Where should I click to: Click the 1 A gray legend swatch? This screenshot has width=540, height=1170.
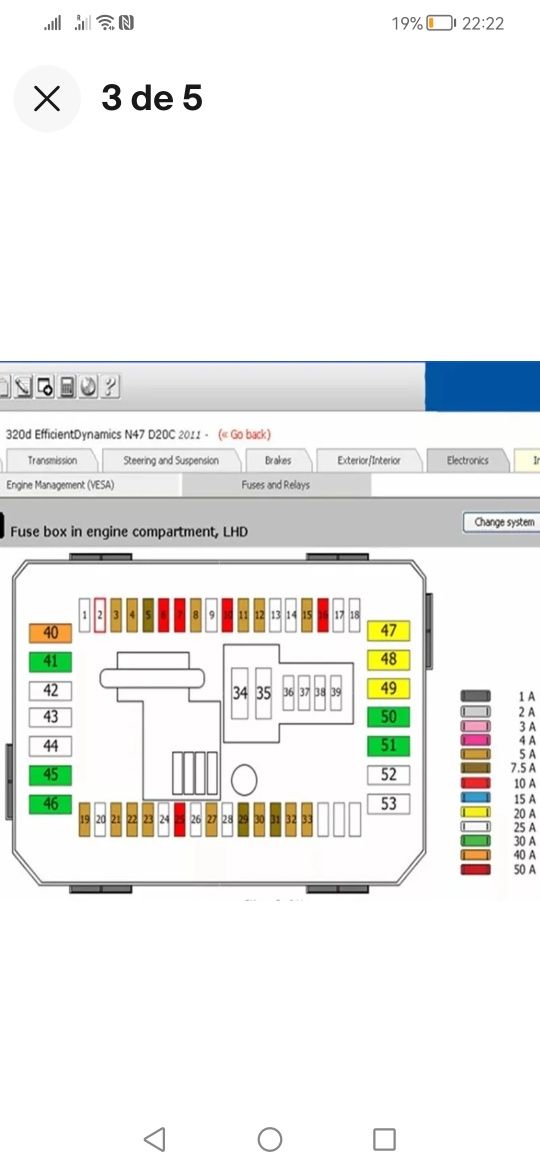coord(476,696)
